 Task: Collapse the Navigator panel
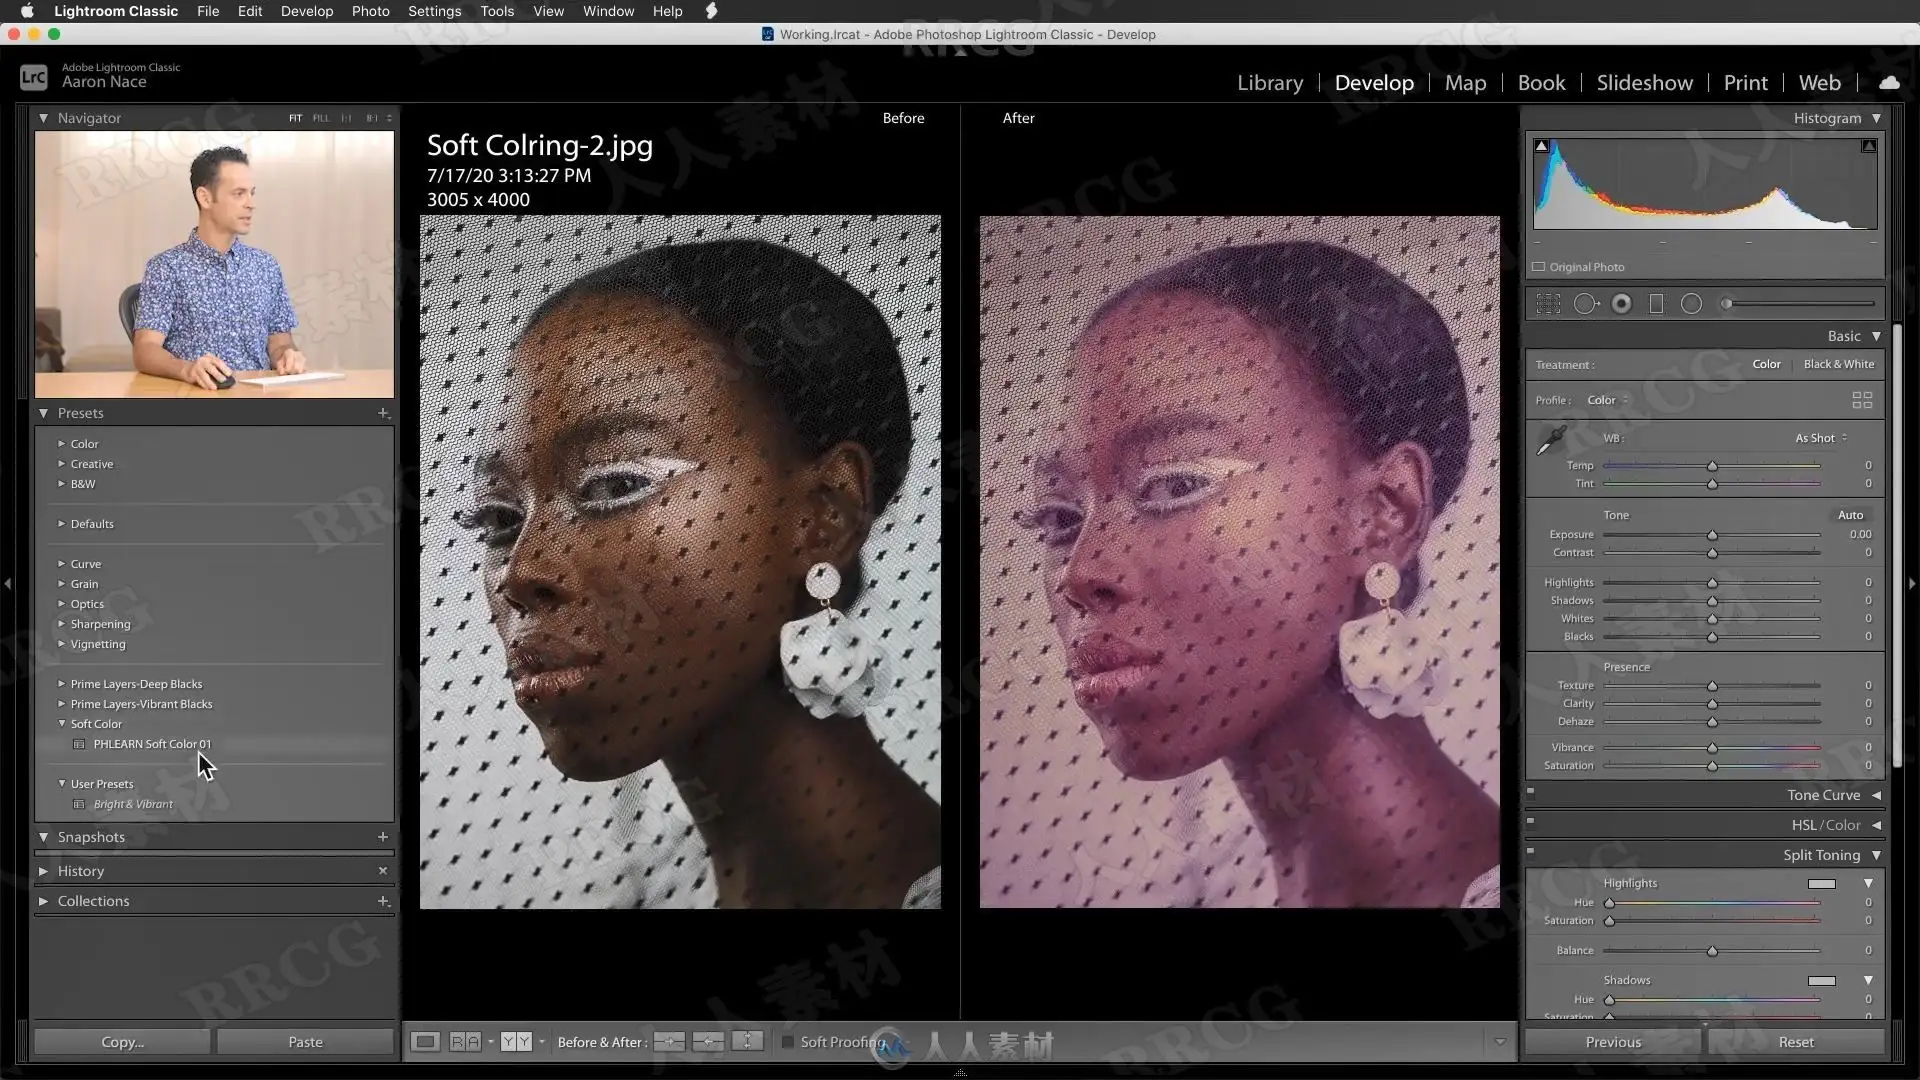click(x=43, y=118)
